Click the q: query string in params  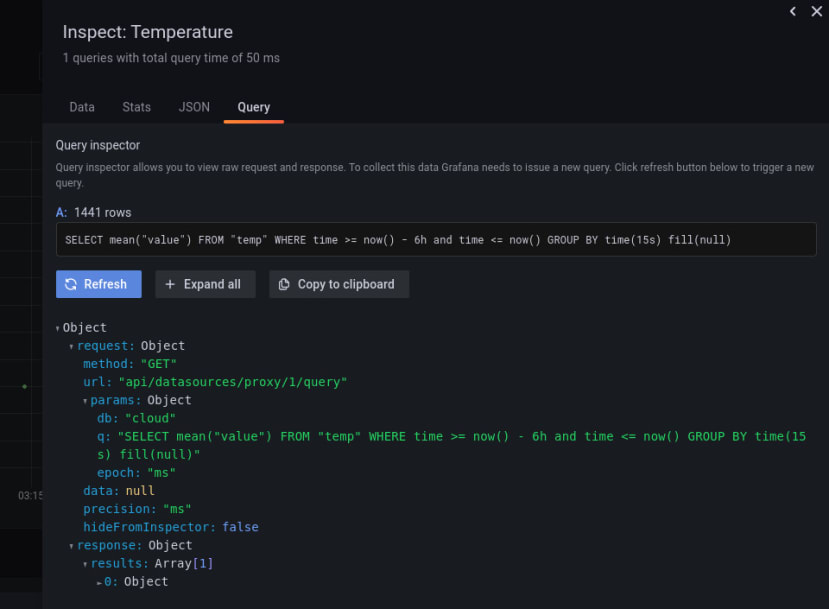451,445
